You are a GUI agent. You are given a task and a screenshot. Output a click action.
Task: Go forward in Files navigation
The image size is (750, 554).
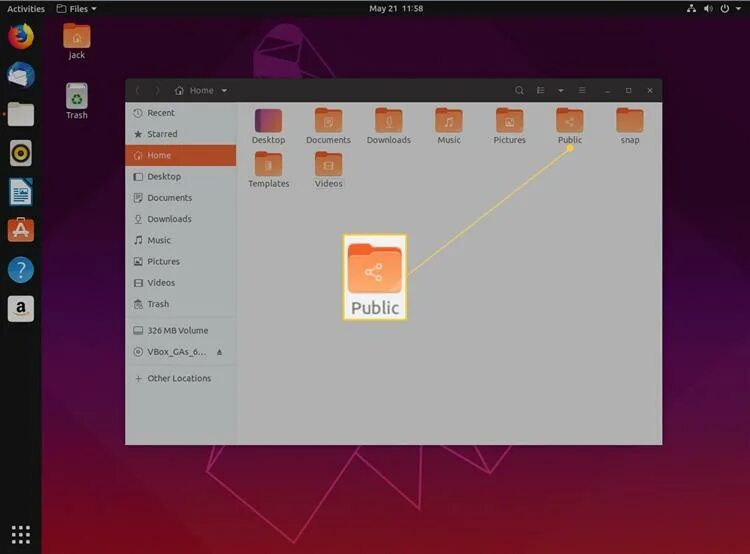(157, 90)
